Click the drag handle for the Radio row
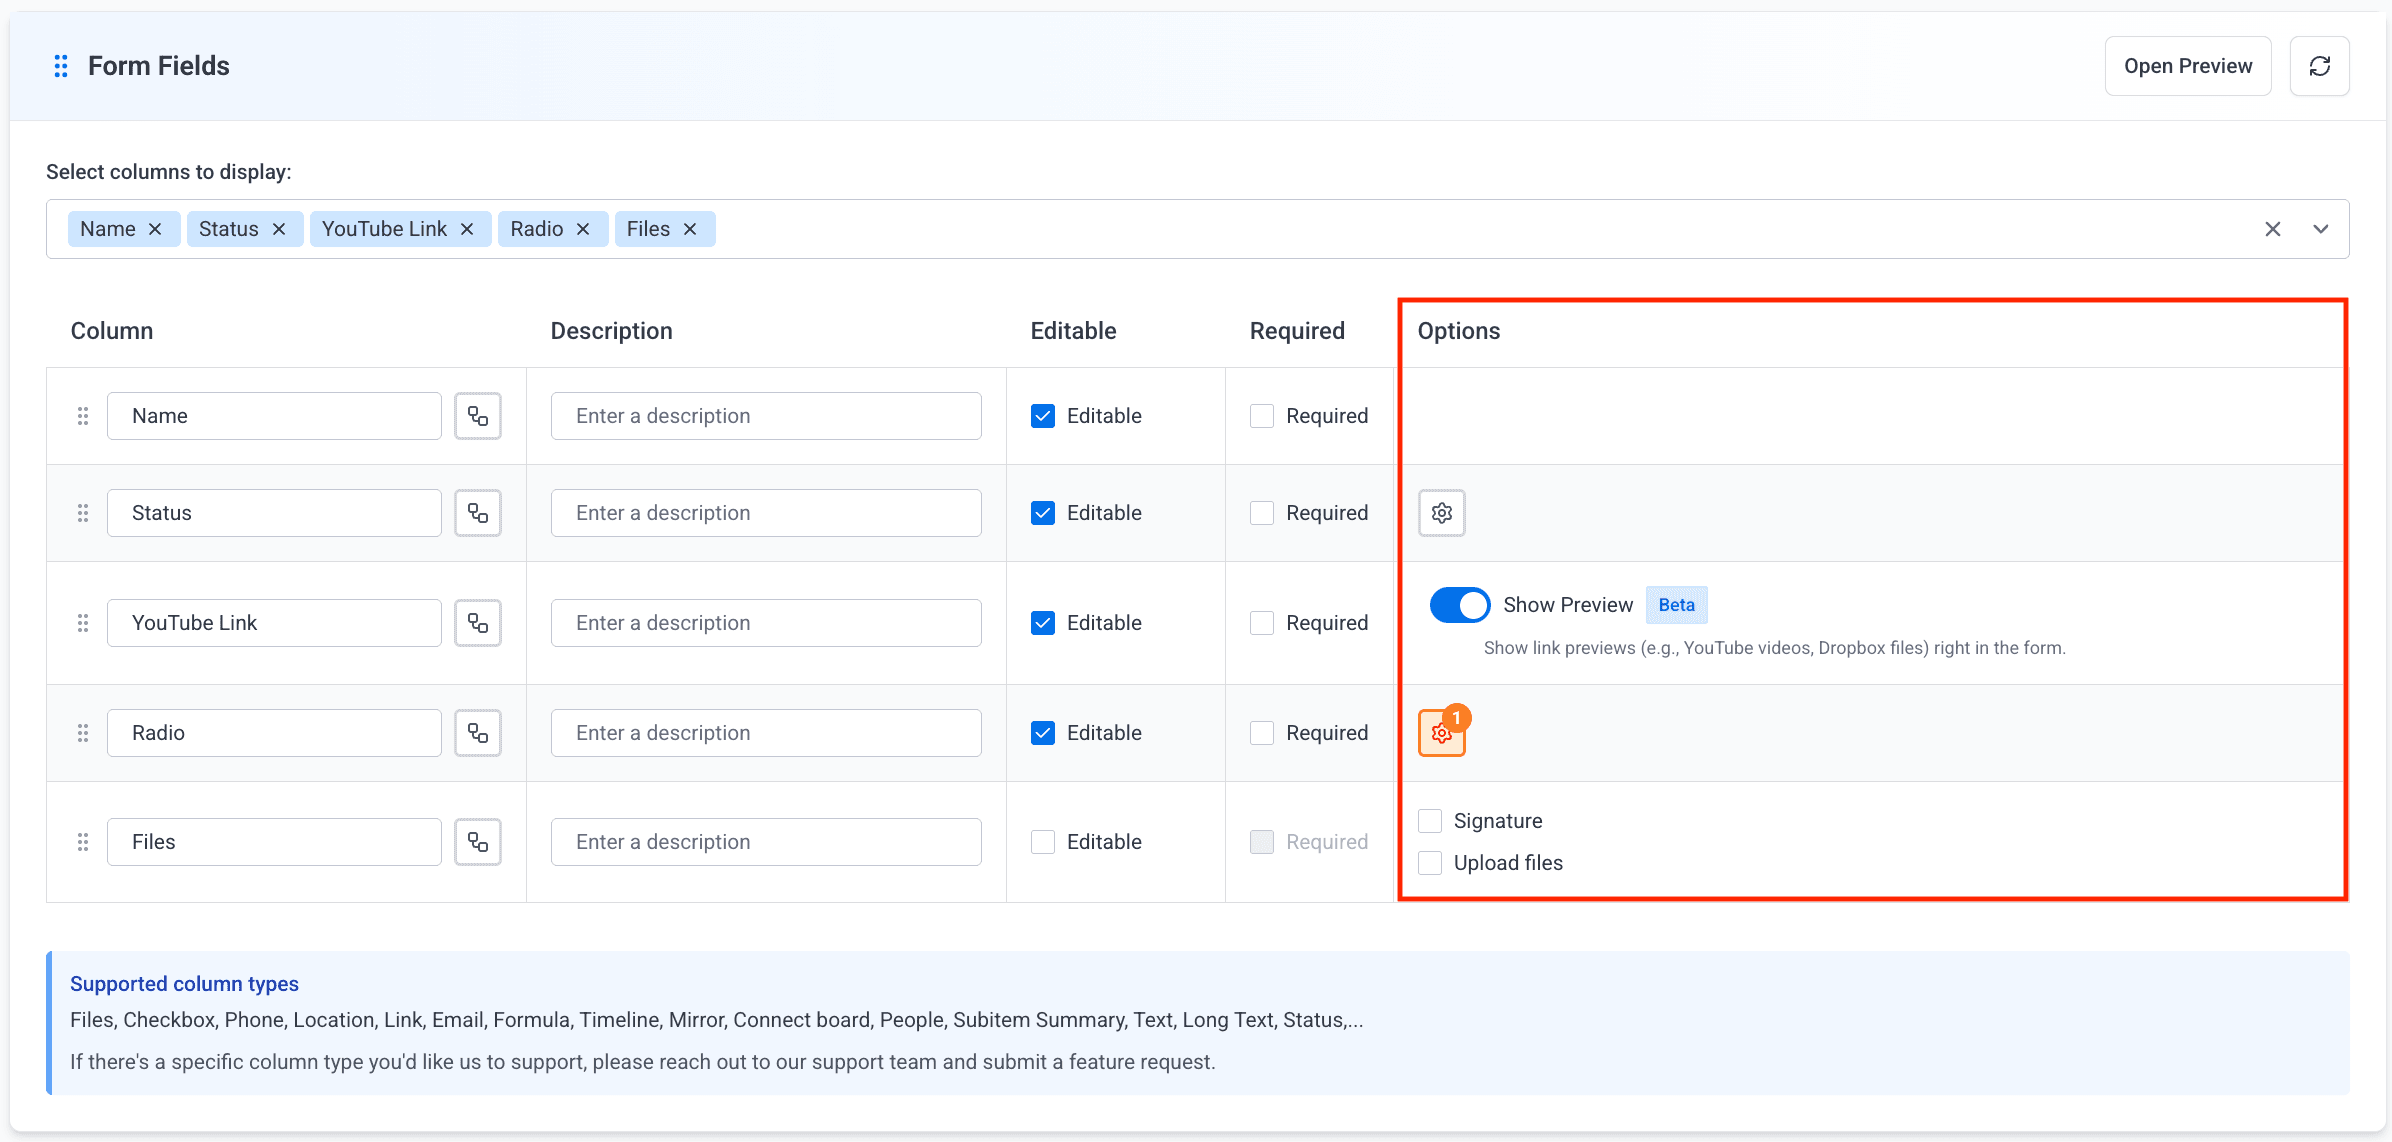2392x1142 pixels. tap(83, 733)
